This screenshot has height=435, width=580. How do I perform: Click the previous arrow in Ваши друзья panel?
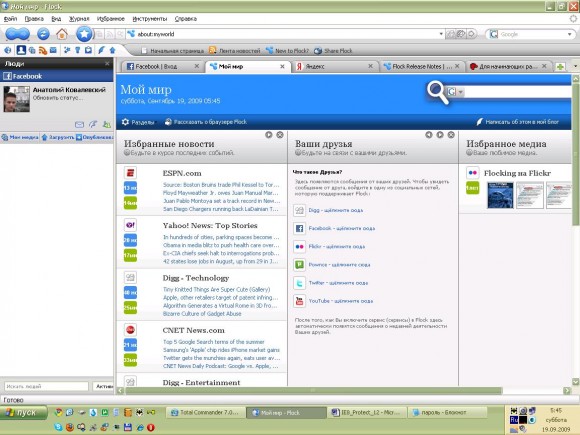coord(429,135)
